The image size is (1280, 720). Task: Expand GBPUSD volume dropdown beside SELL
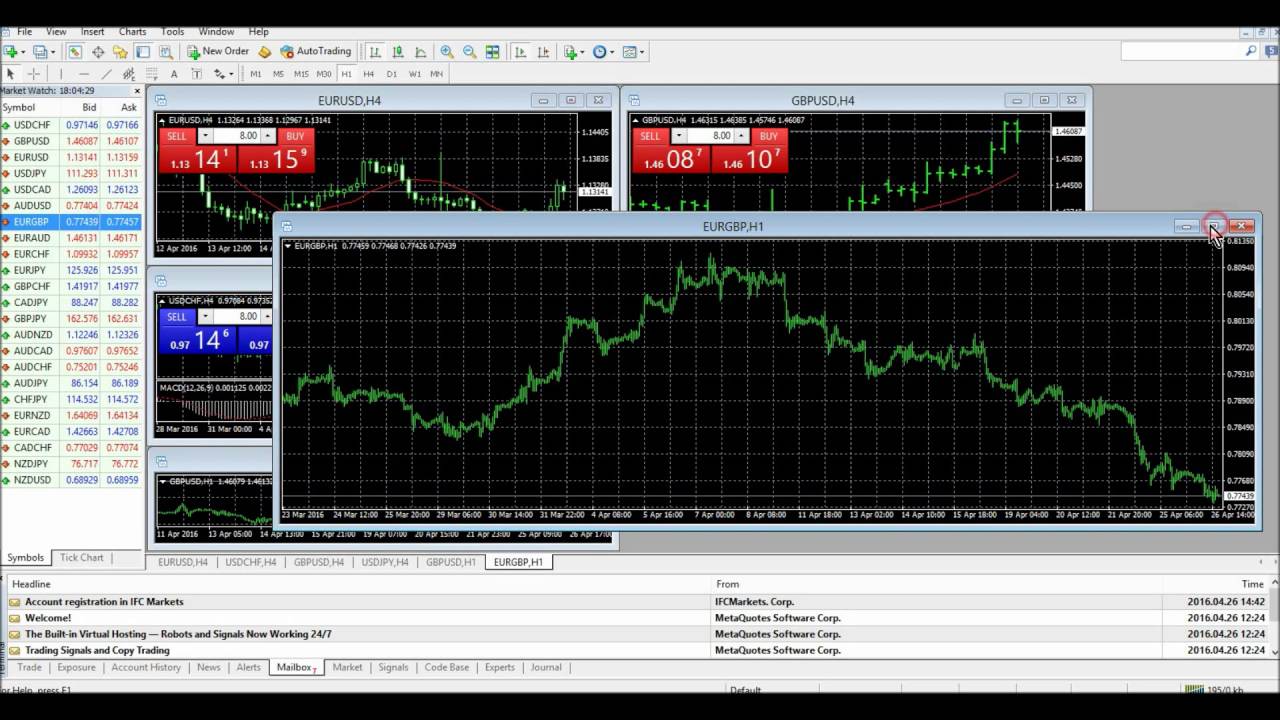coord(679,136)
